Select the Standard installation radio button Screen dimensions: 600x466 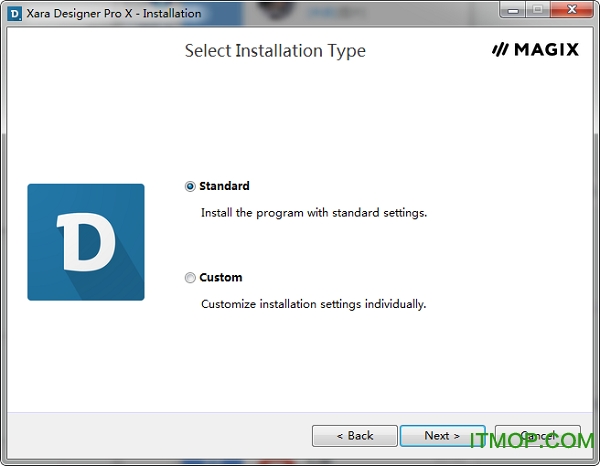(190, 186)
